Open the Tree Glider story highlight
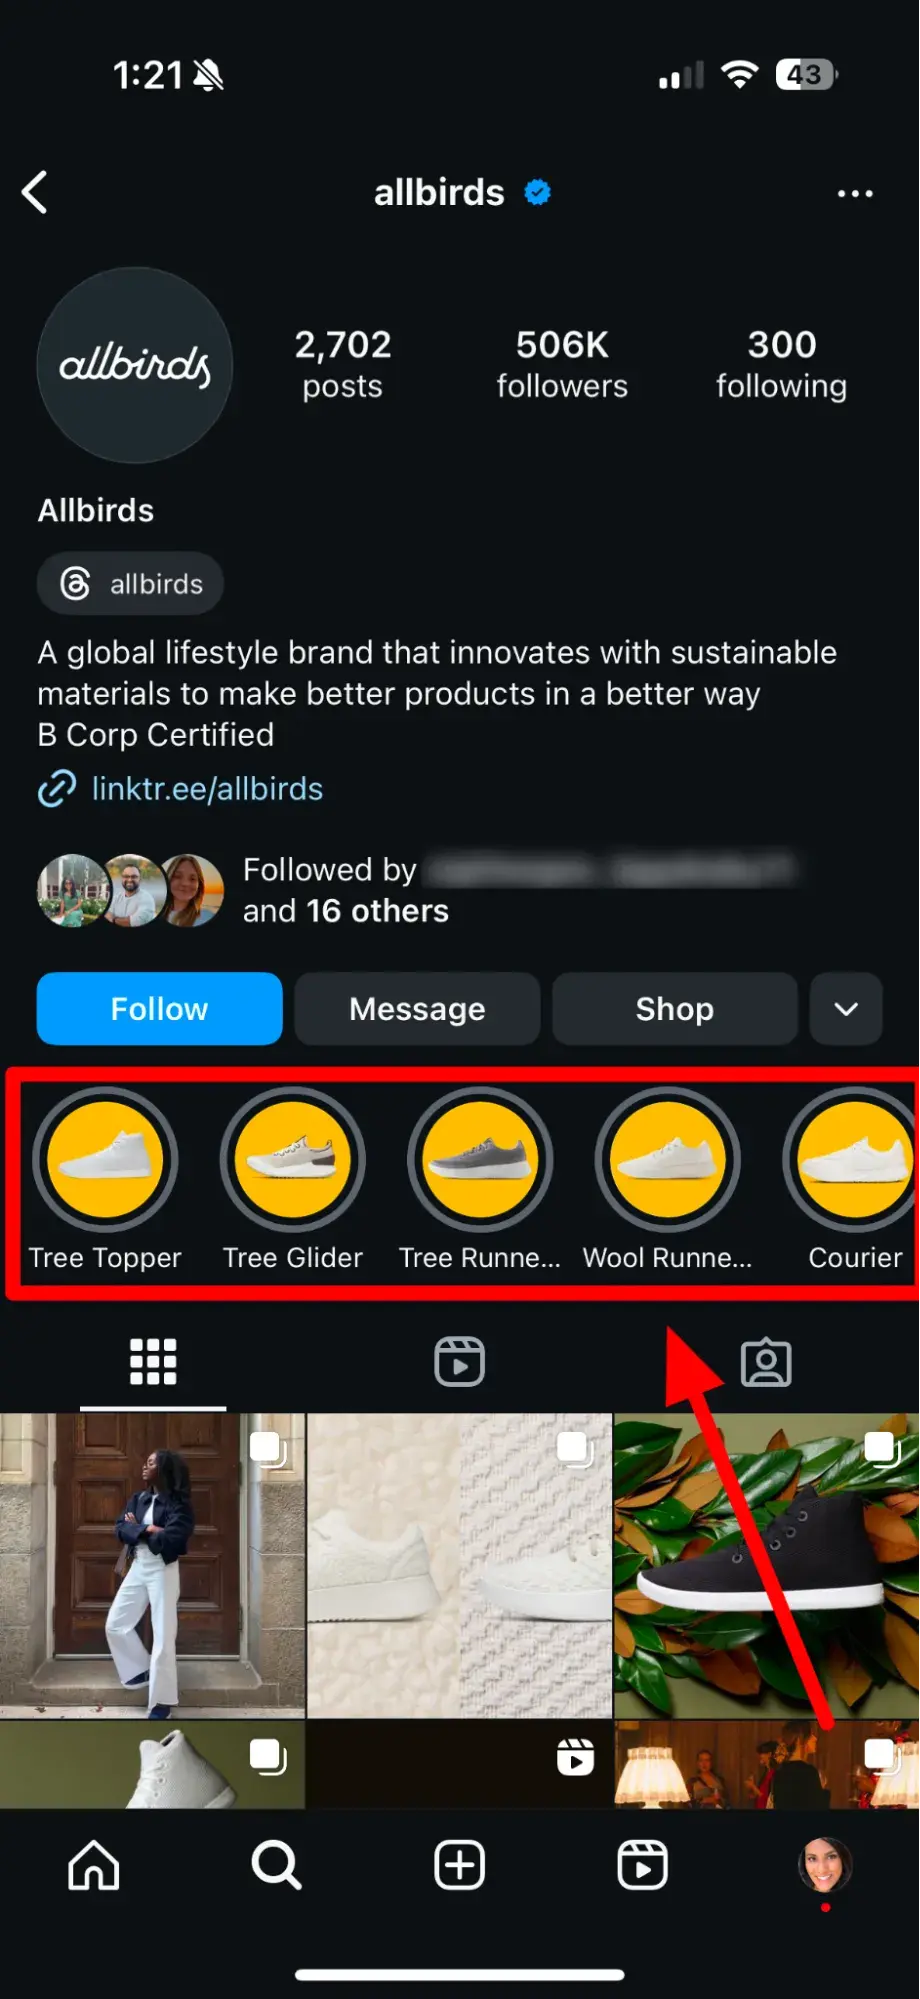Screen dimensions: 920x1999 292,1160
